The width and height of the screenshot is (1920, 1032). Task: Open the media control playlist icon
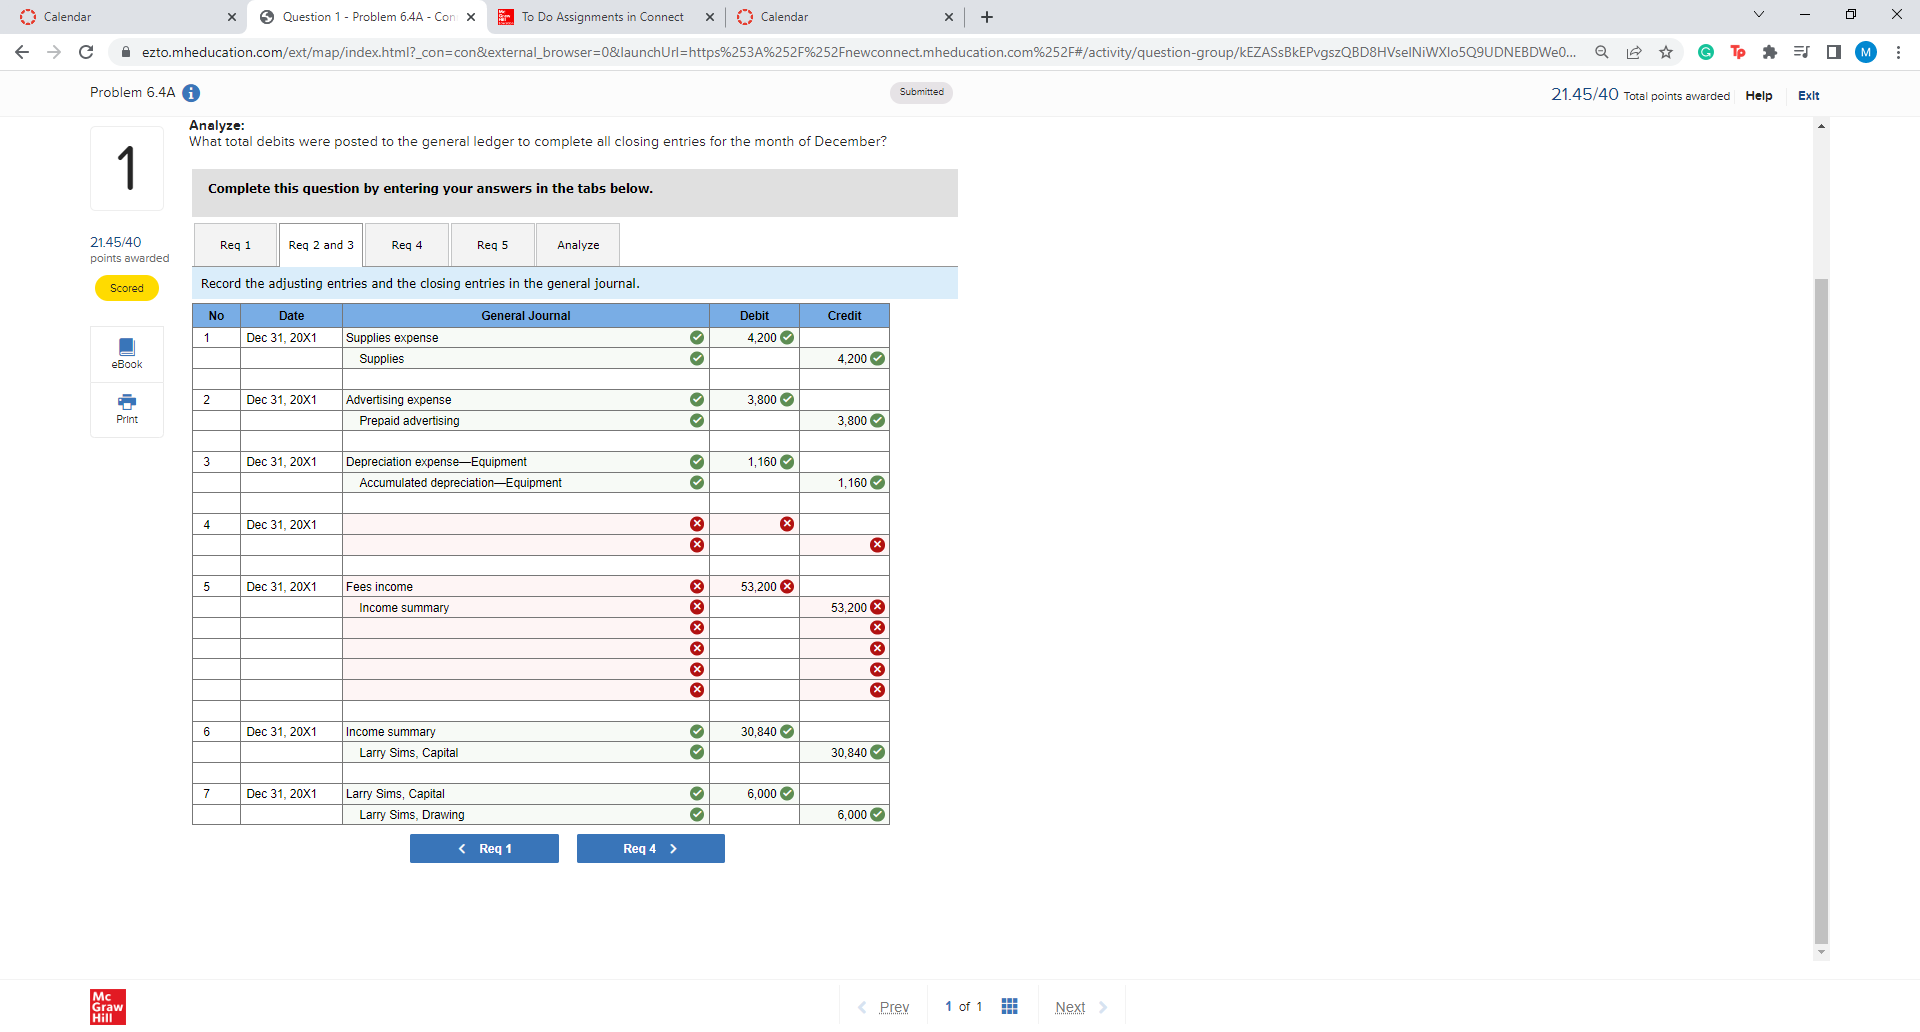[1802, 52]
